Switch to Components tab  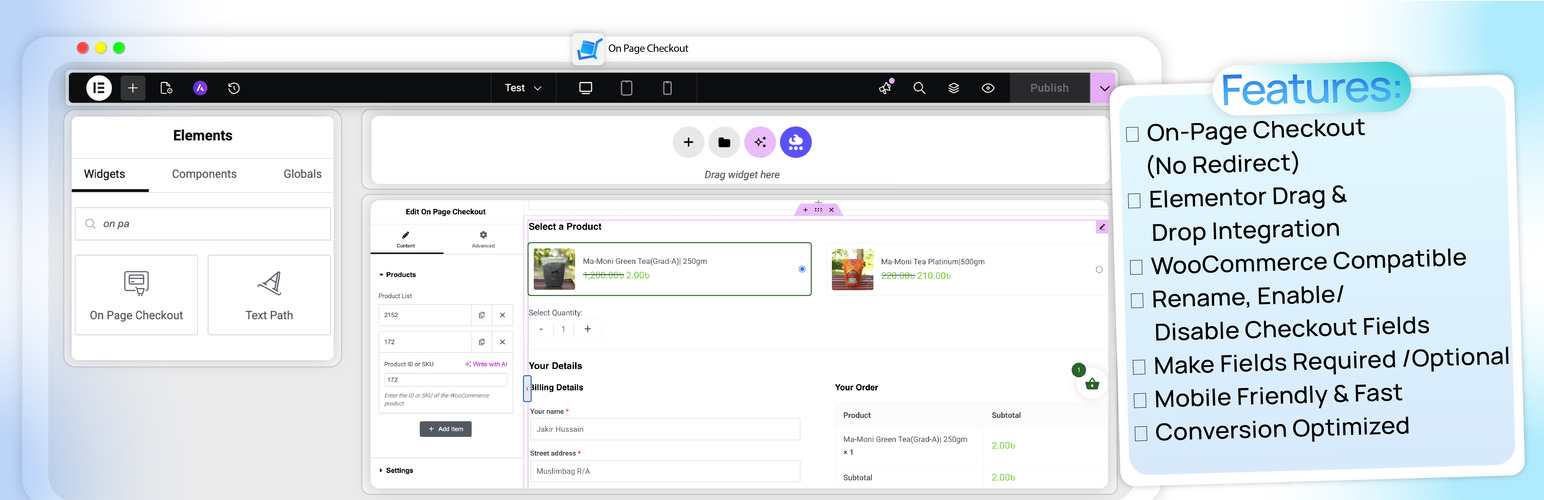204,174
